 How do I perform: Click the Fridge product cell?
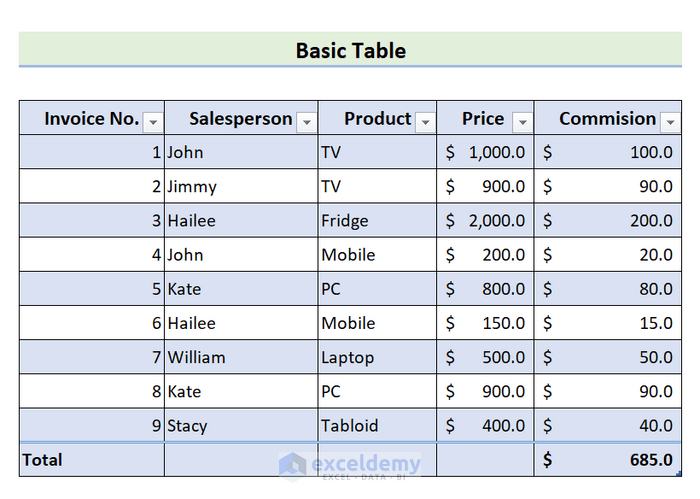(x=377, y=221)
